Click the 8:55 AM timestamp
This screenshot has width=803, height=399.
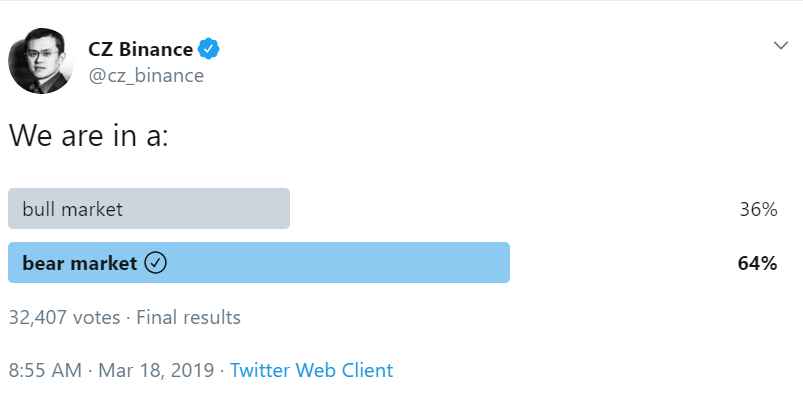tap(45, 370)
